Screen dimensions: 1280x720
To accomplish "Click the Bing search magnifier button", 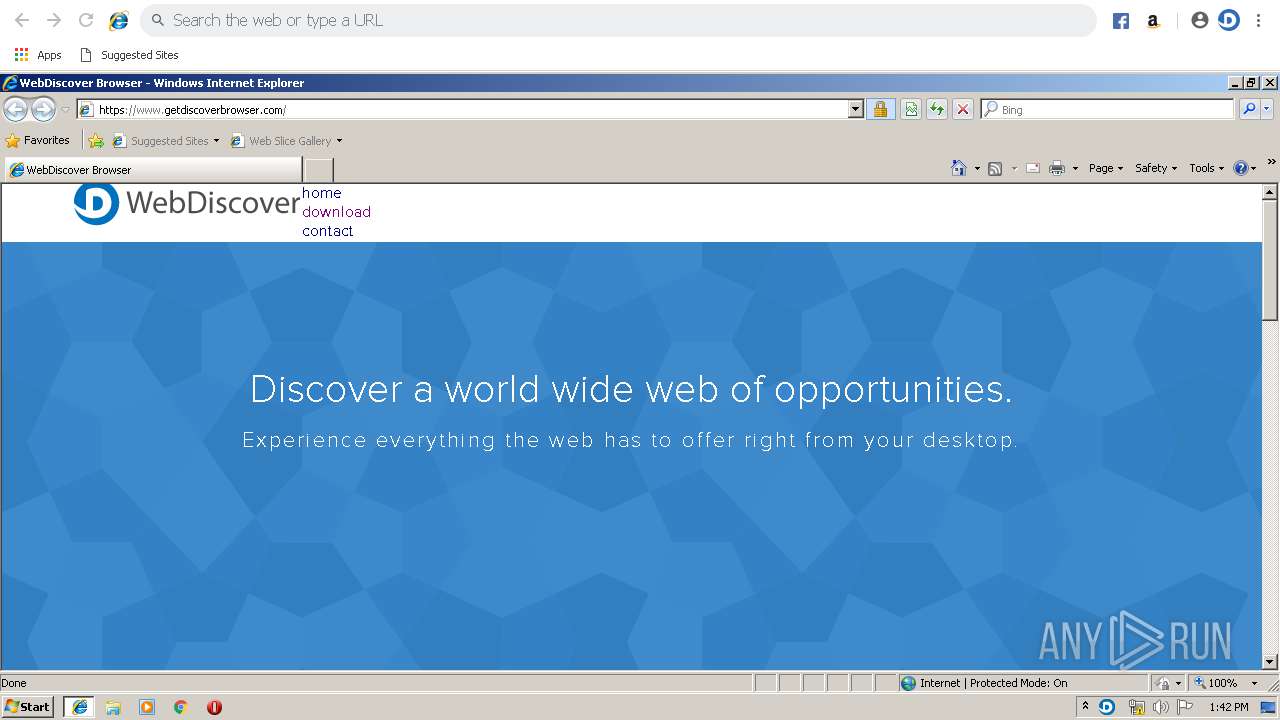I will click(1249, 109).
